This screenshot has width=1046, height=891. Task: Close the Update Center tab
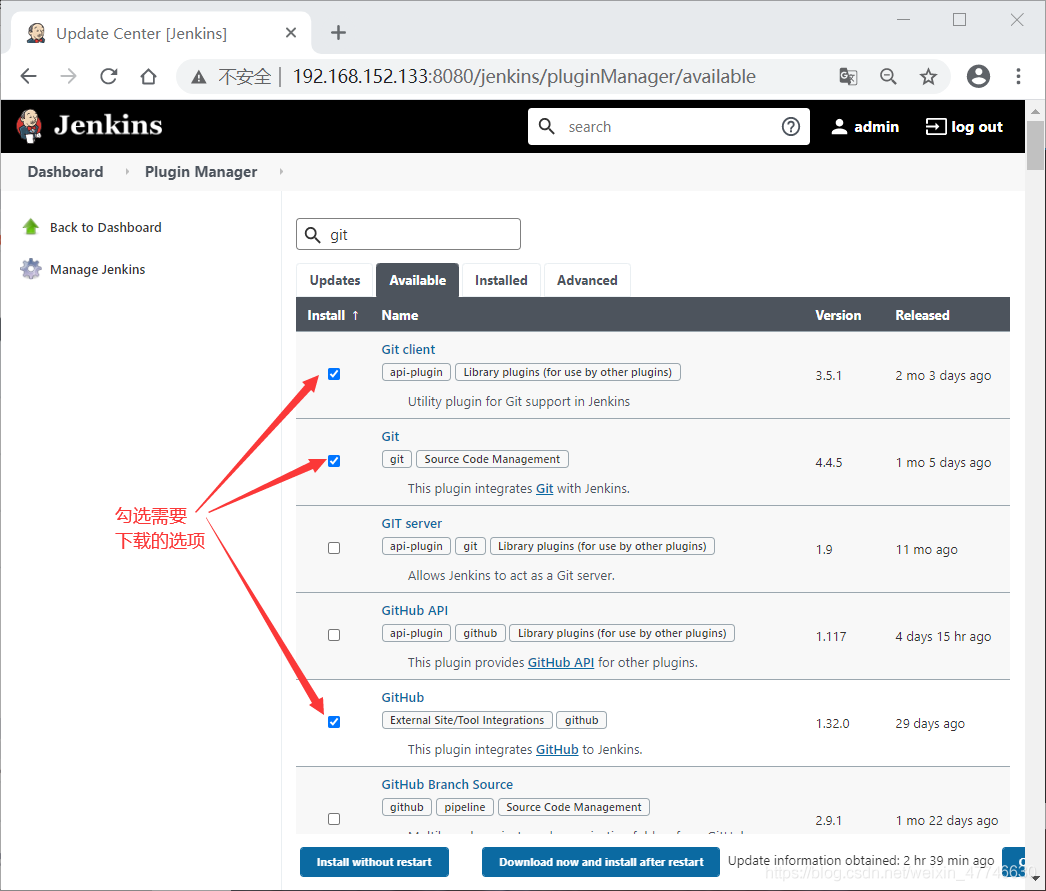coord(291,33)
